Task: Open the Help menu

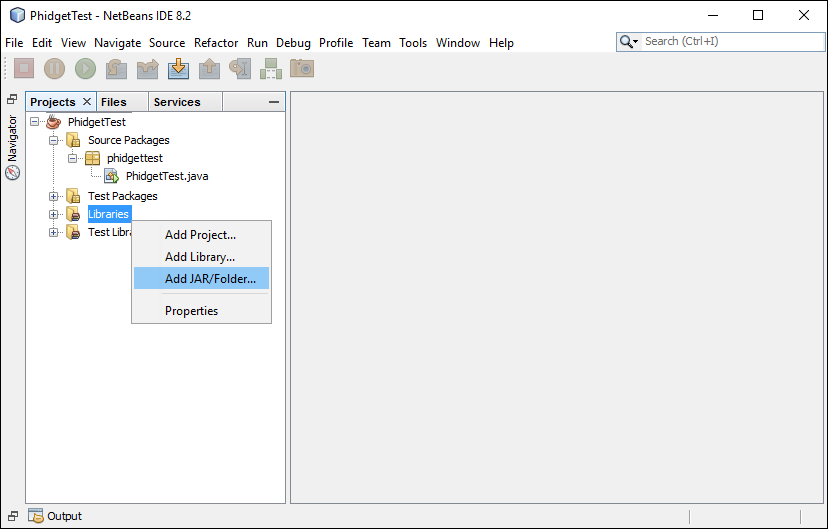Action: click(501, 43)
